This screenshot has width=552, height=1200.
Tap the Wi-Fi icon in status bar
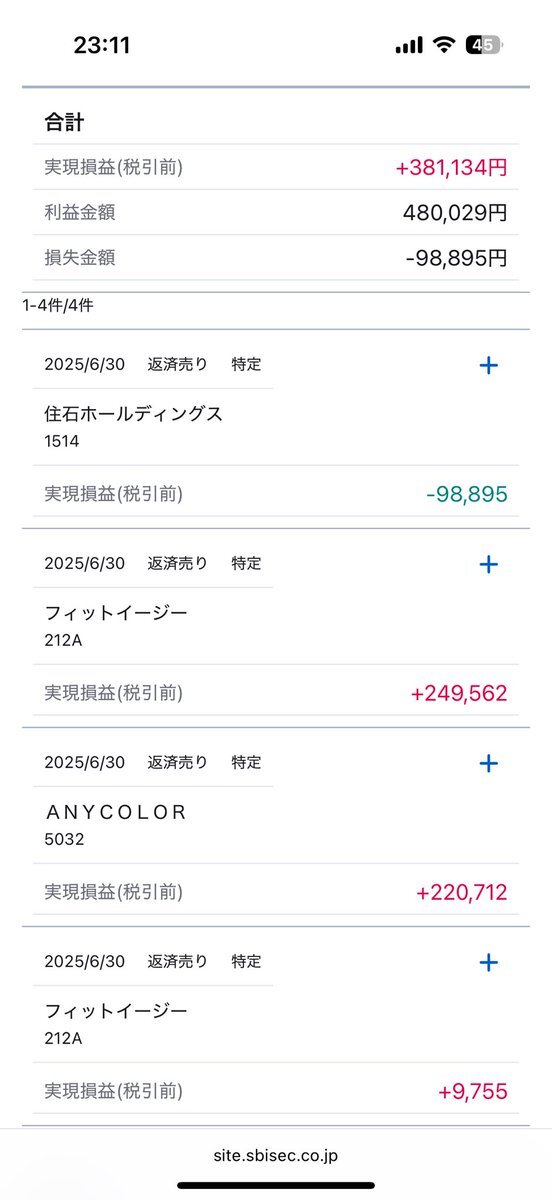pos(442,45)
